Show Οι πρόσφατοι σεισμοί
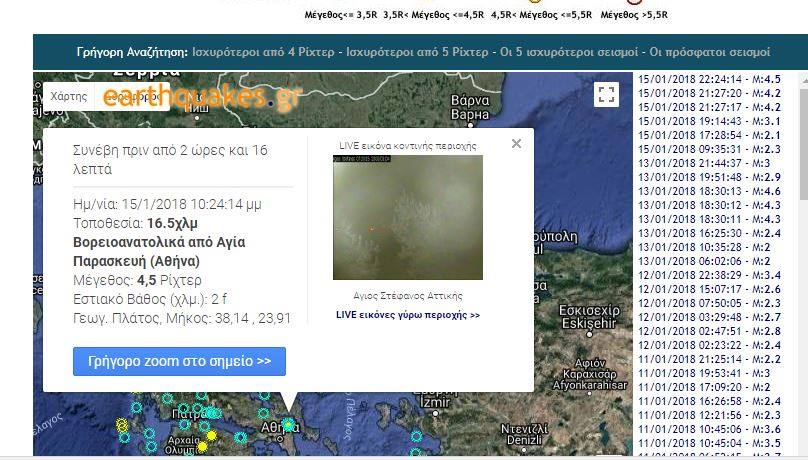808x460 pixels. pos(708,52)
